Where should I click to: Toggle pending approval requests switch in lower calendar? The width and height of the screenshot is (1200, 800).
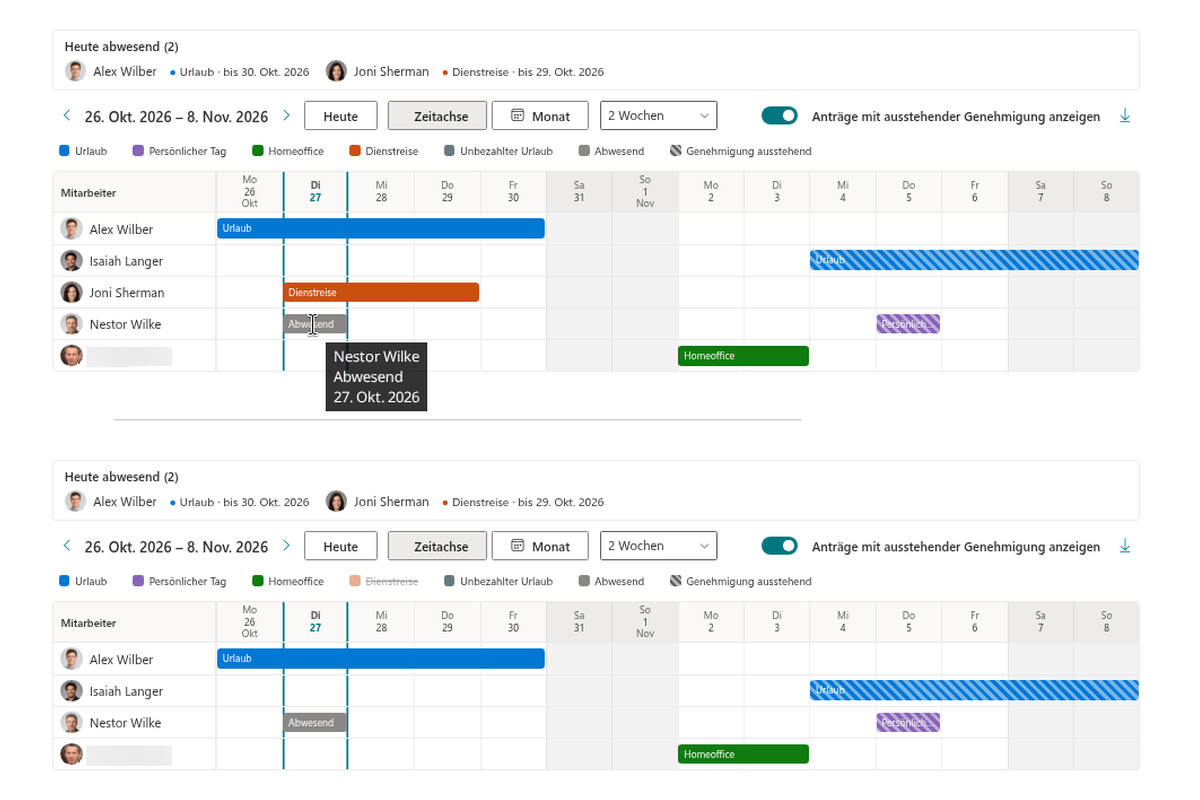780,546
